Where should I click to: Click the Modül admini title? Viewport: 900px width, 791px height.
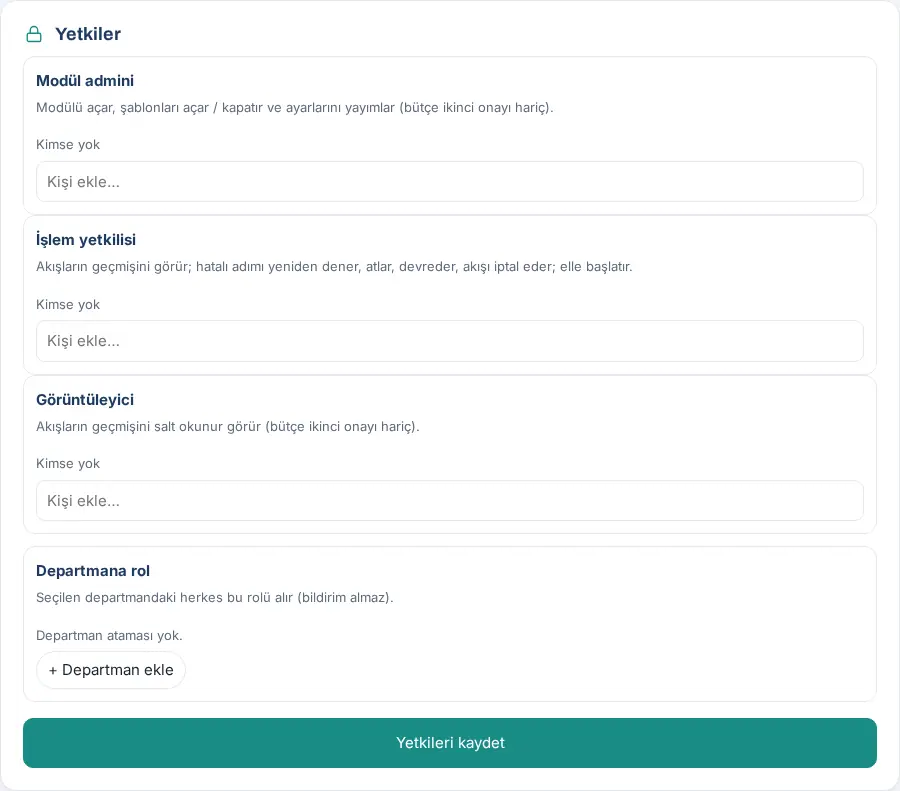pos(85,81)
